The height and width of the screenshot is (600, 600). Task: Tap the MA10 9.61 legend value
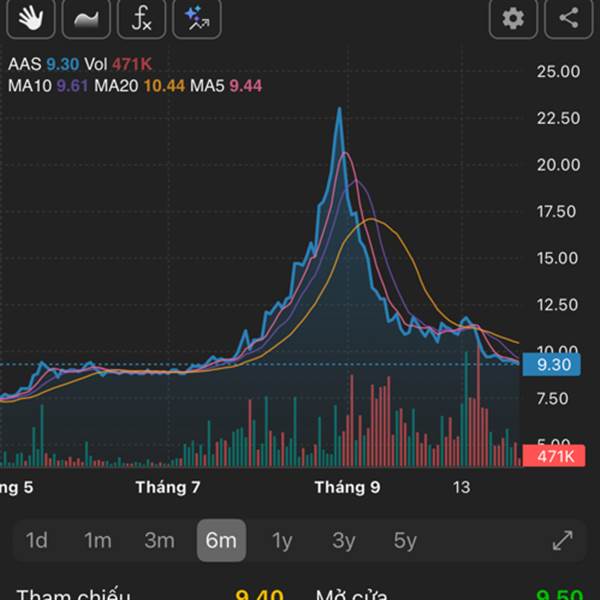tap(49, 86)
